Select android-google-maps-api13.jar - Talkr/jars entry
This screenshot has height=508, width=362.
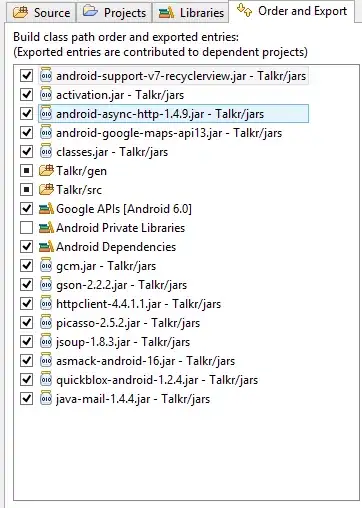coord(169,133)
